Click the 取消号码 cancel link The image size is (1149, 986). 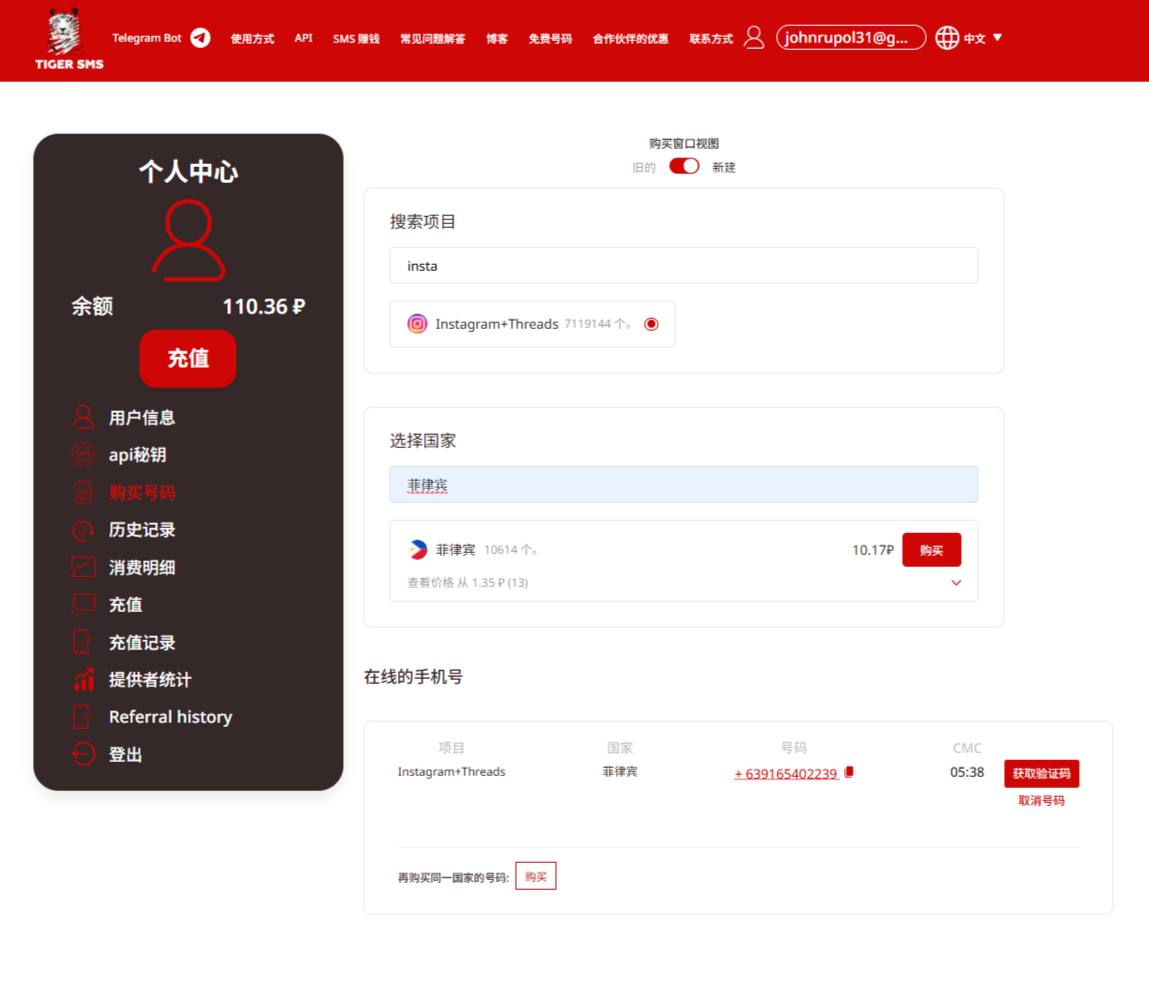[x=1041, y=801]
